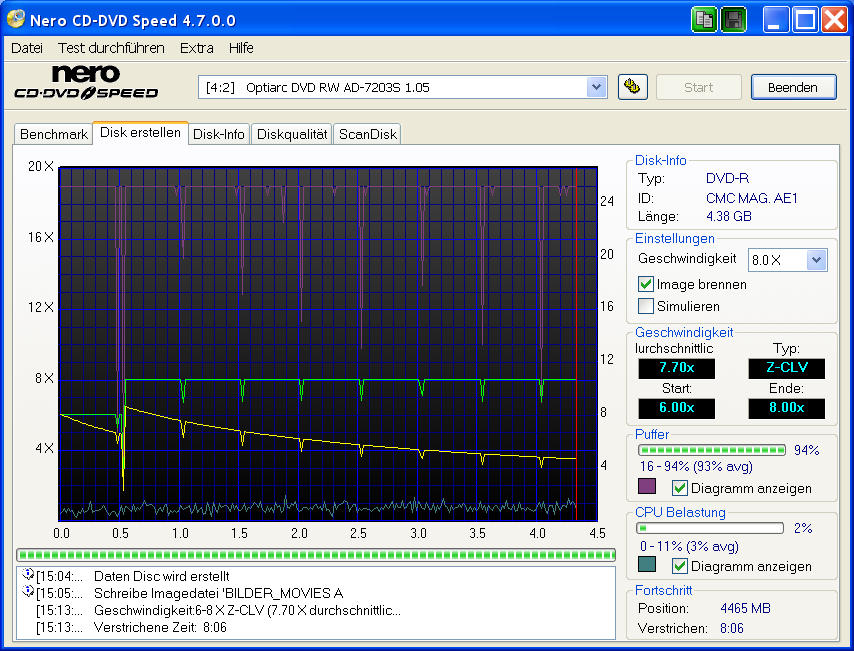The height and width of the screenshot is (651, 854).
Task: Switch to the Benchmark tab
Action: 53,133
